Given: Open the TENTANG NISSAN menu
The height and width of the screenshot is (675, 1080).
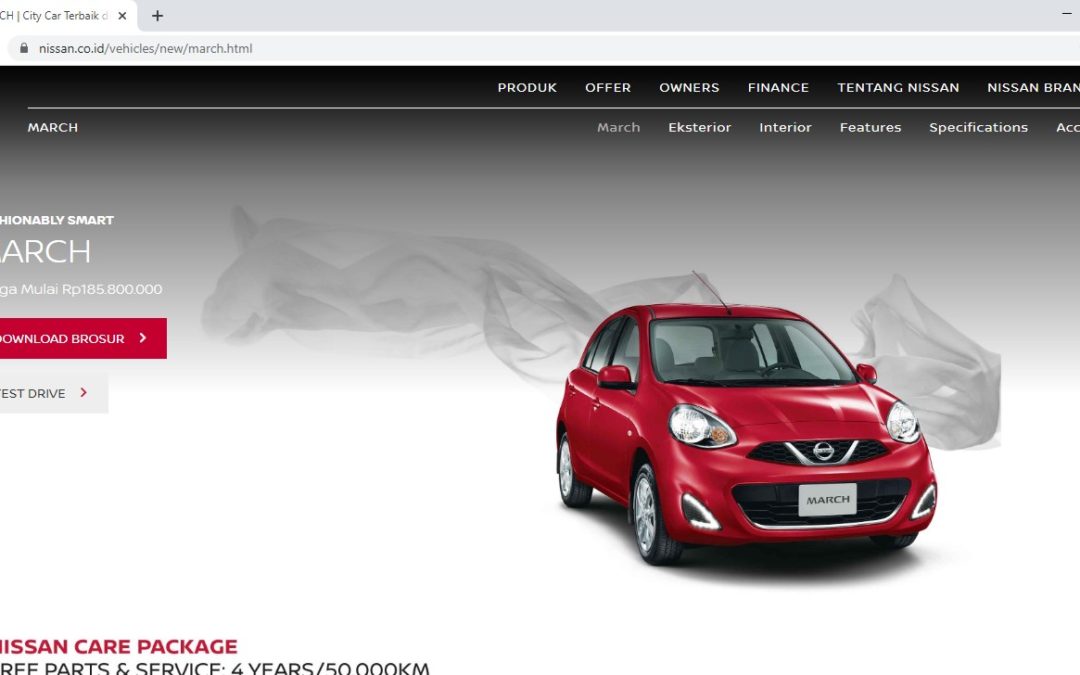Looking at the screenshot, I should click(898, 88).
